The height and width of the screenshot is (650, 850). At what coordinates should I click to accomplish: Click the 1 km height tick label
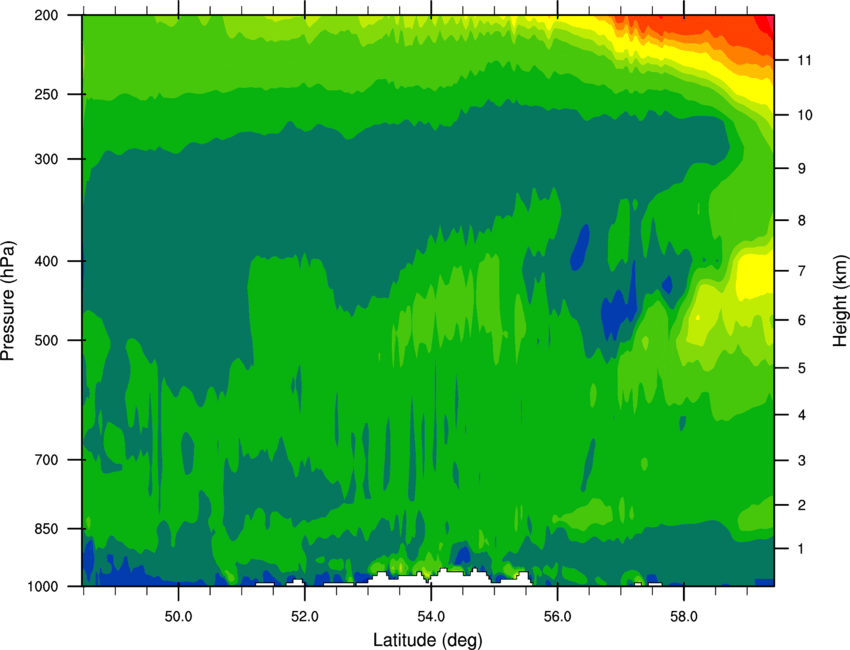click(801, 549)
